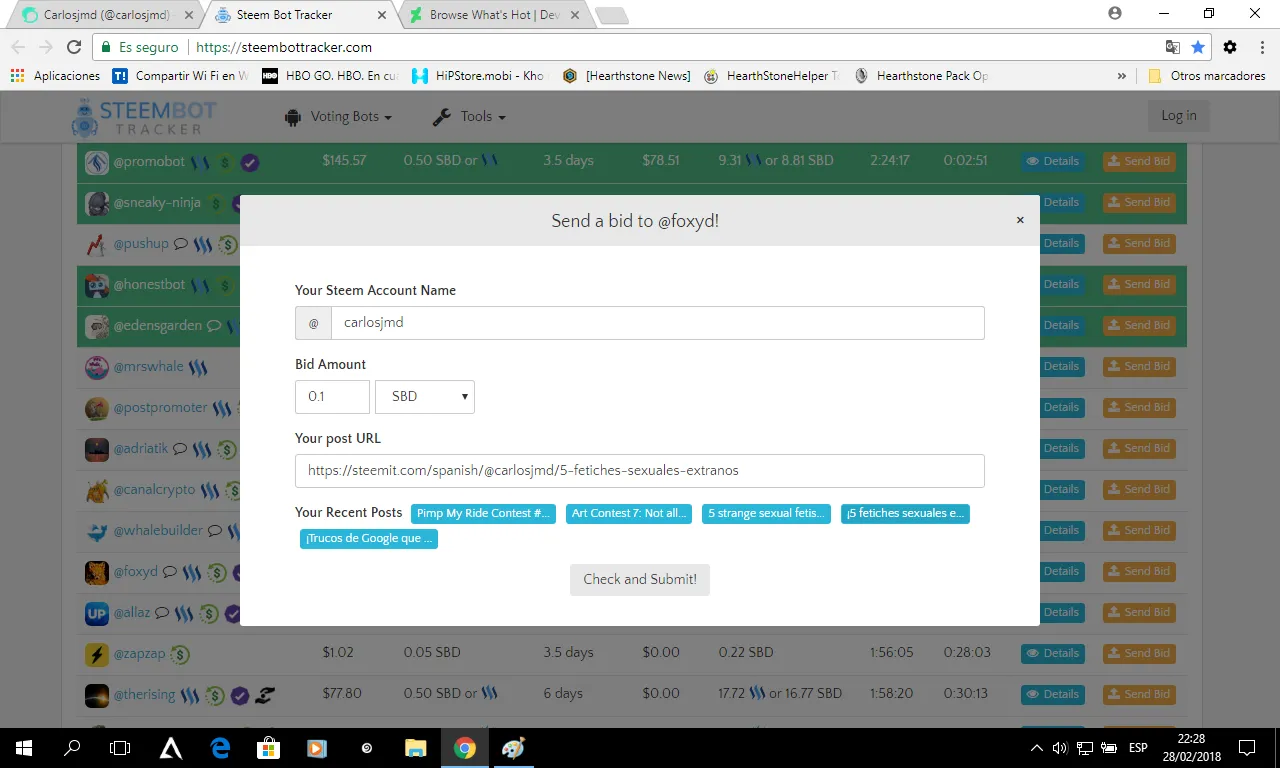Screen dimensions: 1280x768
Task: Pick recent post ¡Trucos de Google que
Action: coord(369,539)
